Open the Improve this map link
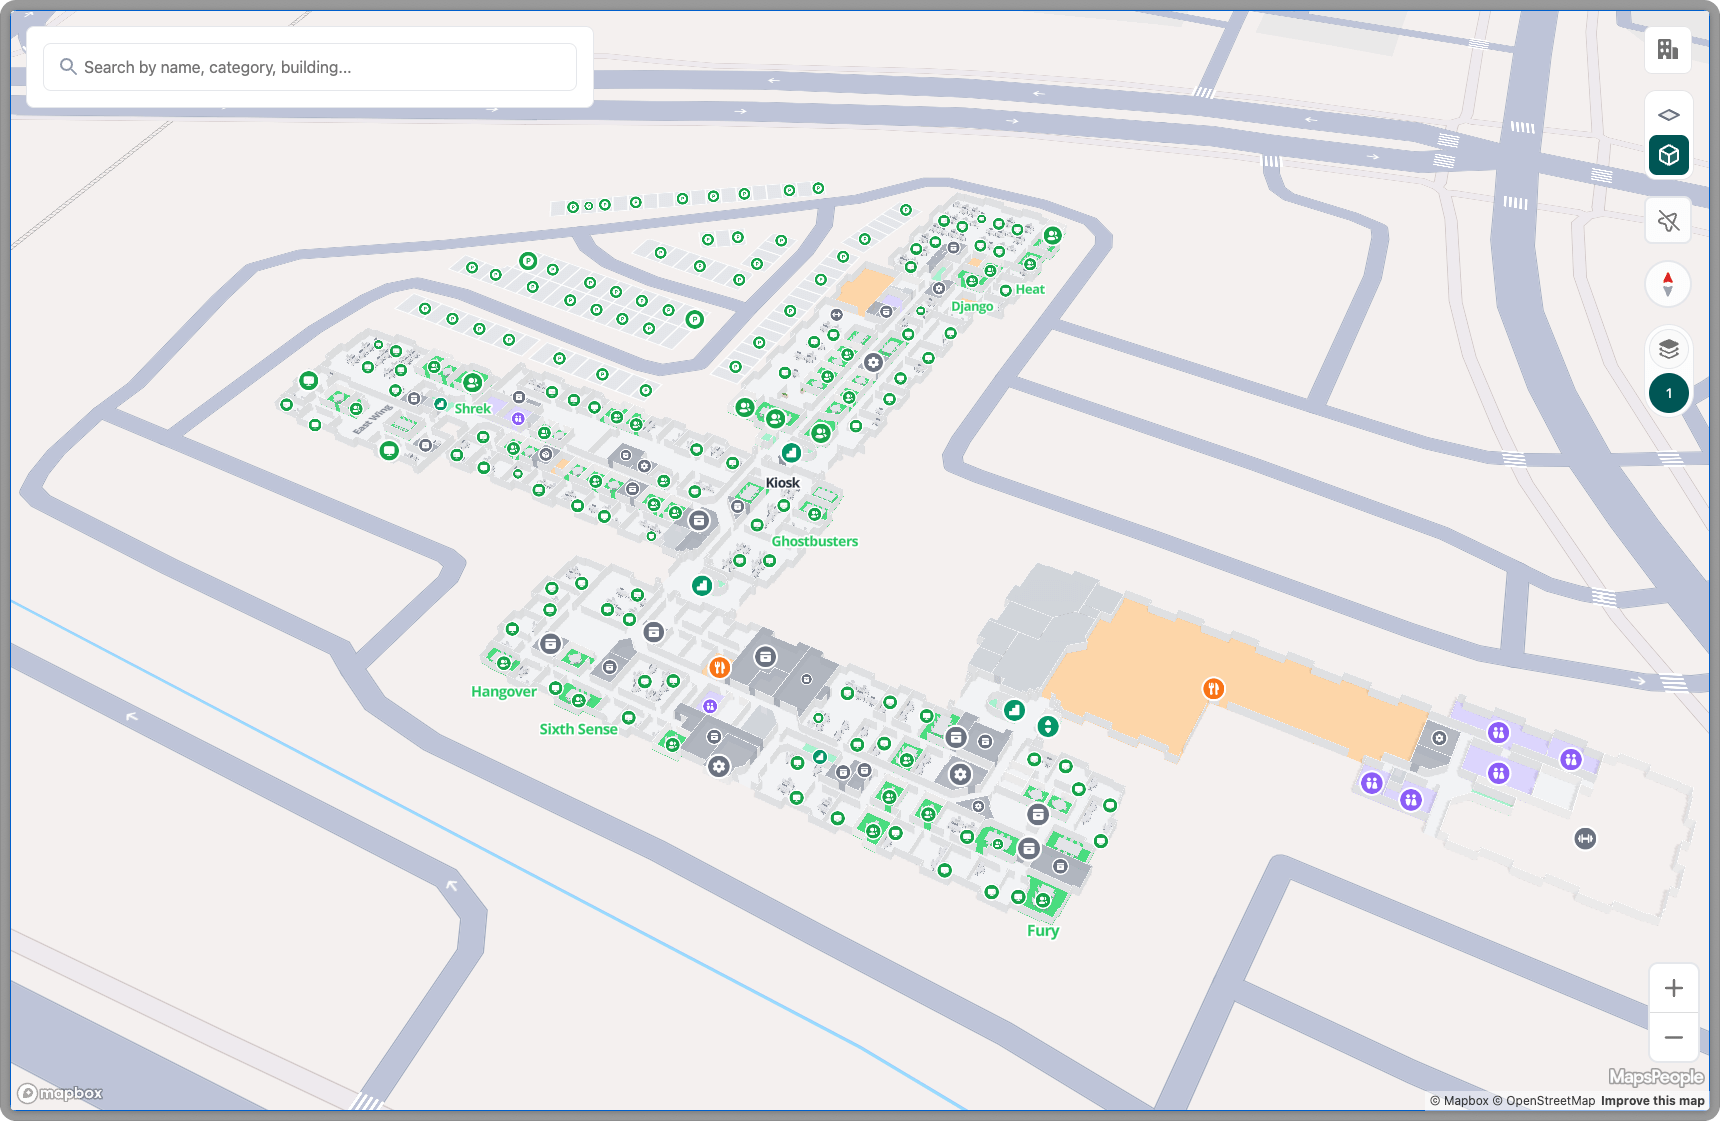This screenshot has width=1720, height=1121. pyautogui.click(x=1652, y=1101)
